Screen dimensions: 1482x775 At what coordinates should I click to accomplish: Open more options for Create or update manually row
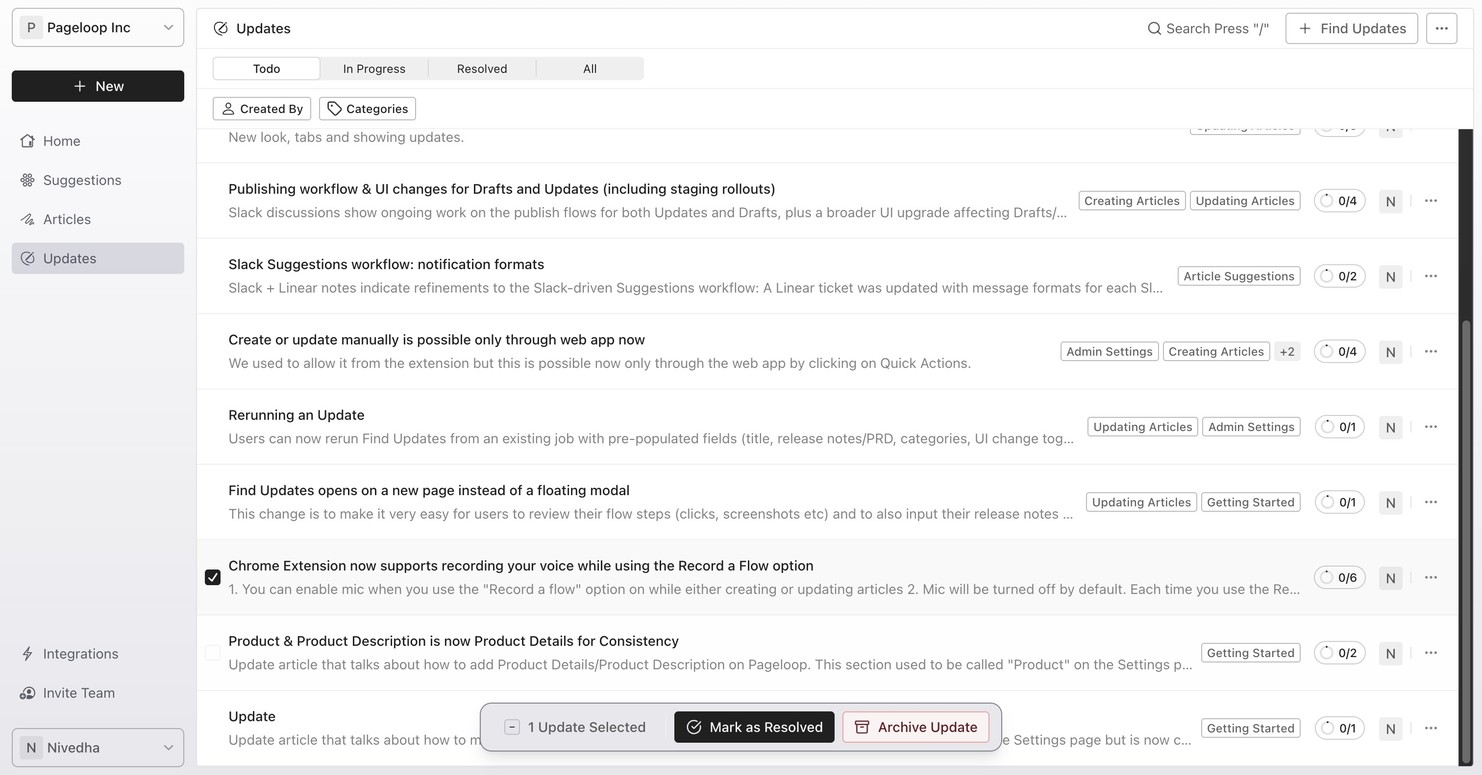click(x=1431, y=351)
